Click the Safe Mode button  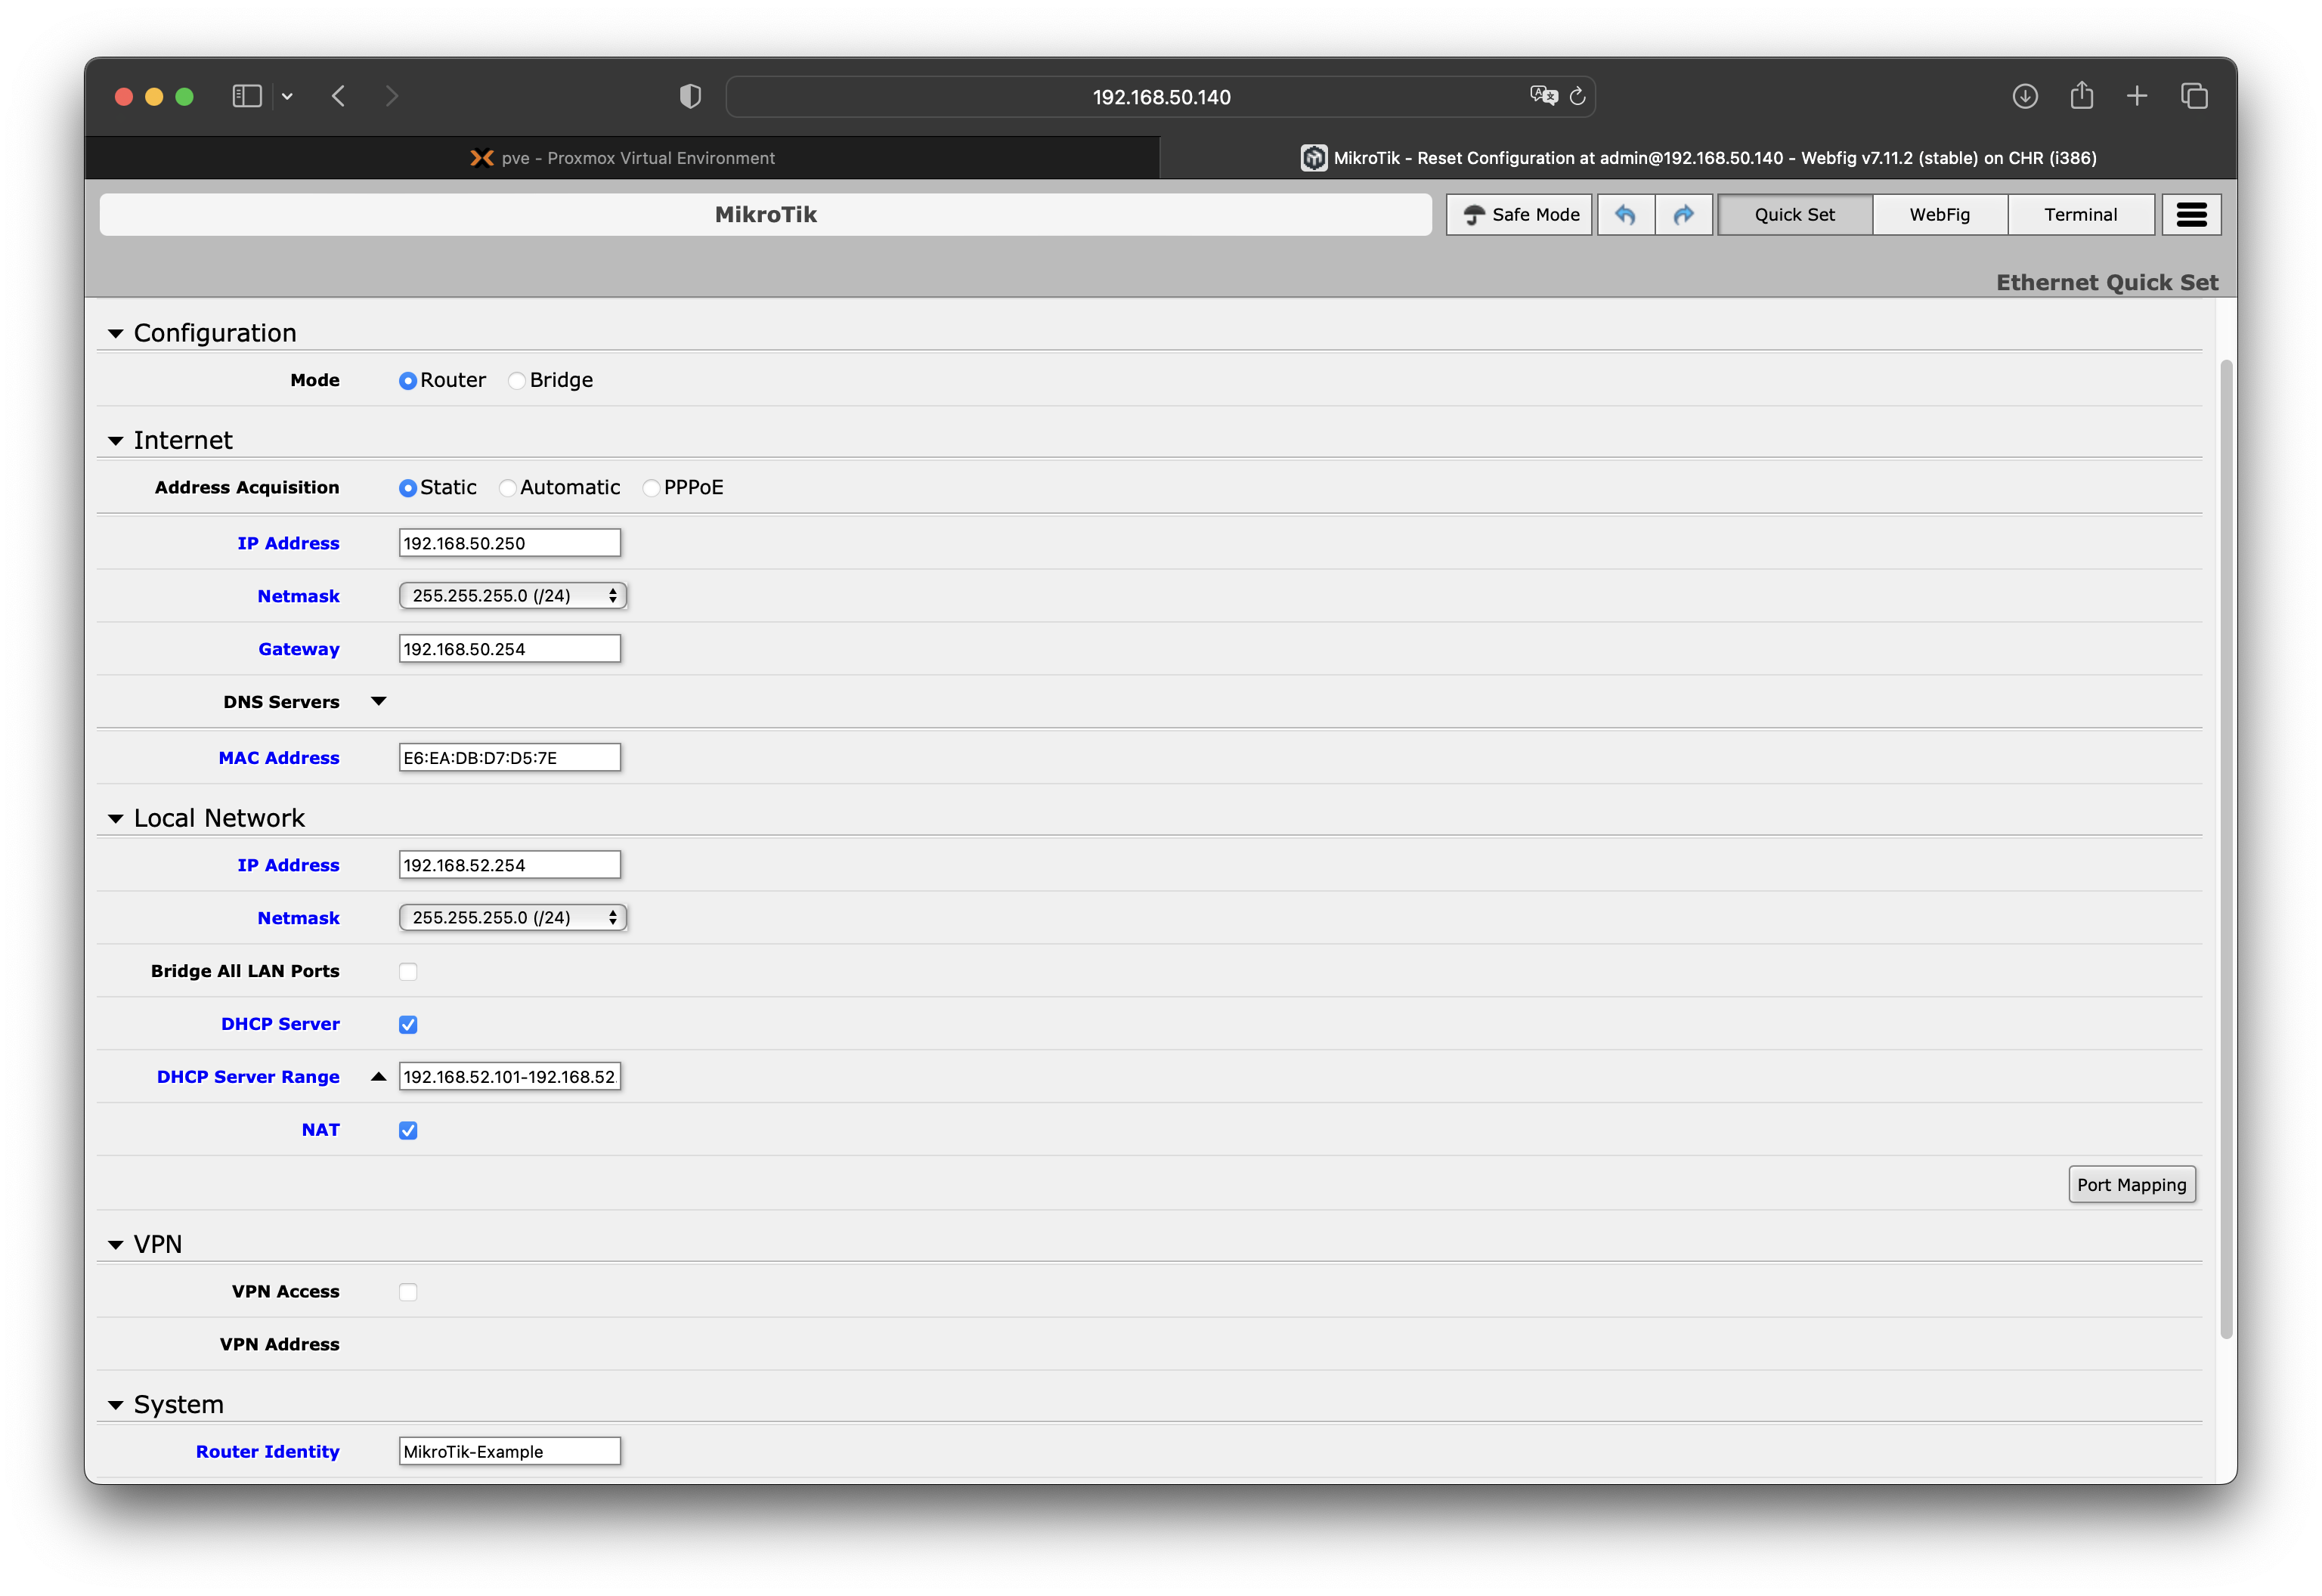click(1519, 214)
